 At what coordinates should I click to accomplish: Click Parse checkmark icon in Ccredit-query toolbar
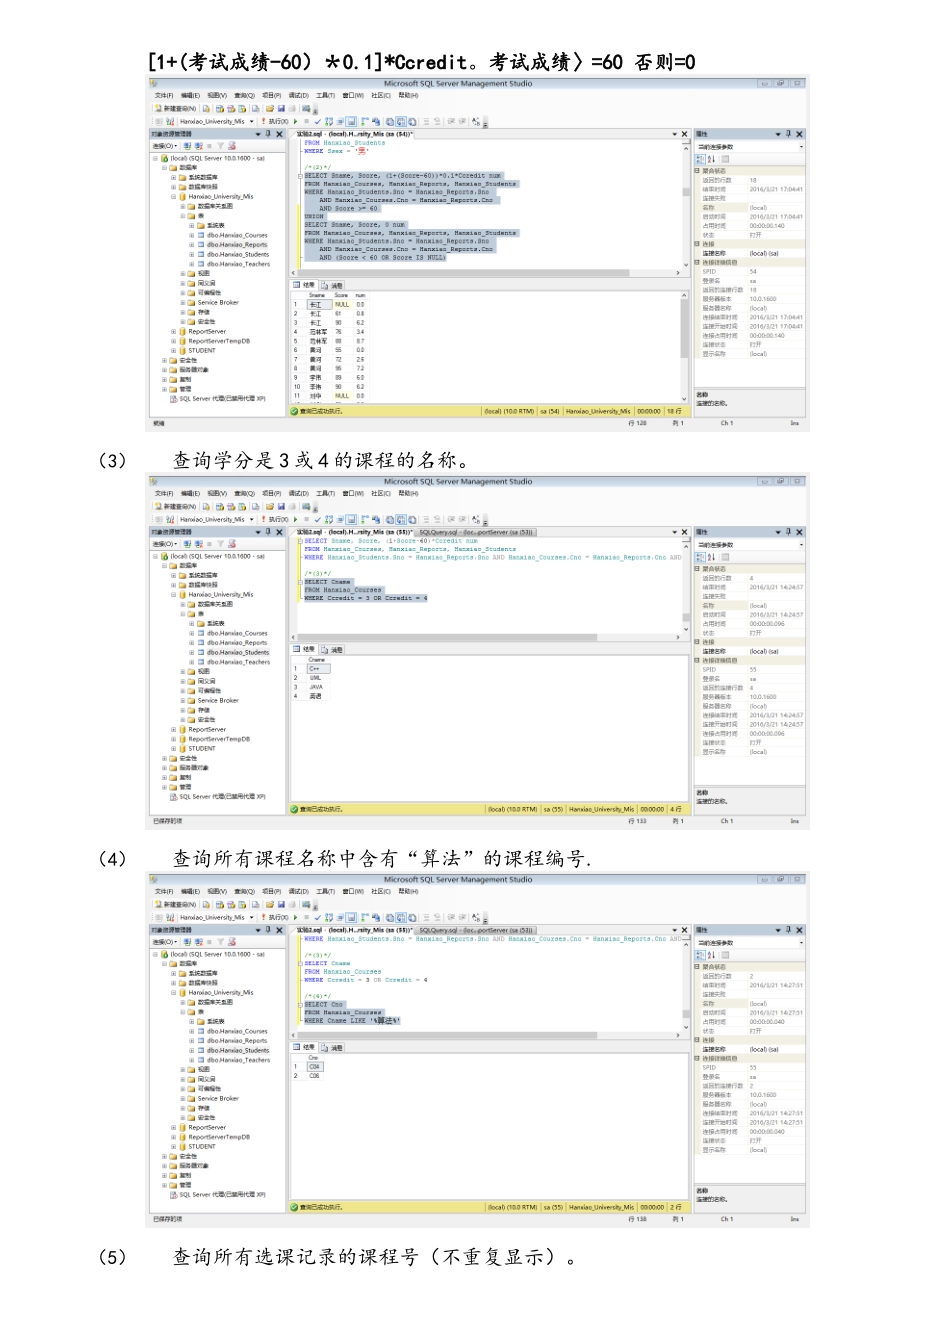tap(316, 519)
